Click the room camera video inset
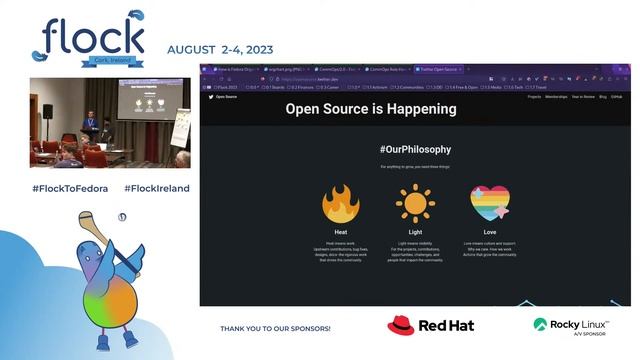Image resolution: width=640 pixels, height=360 pixels. (110, 123)
